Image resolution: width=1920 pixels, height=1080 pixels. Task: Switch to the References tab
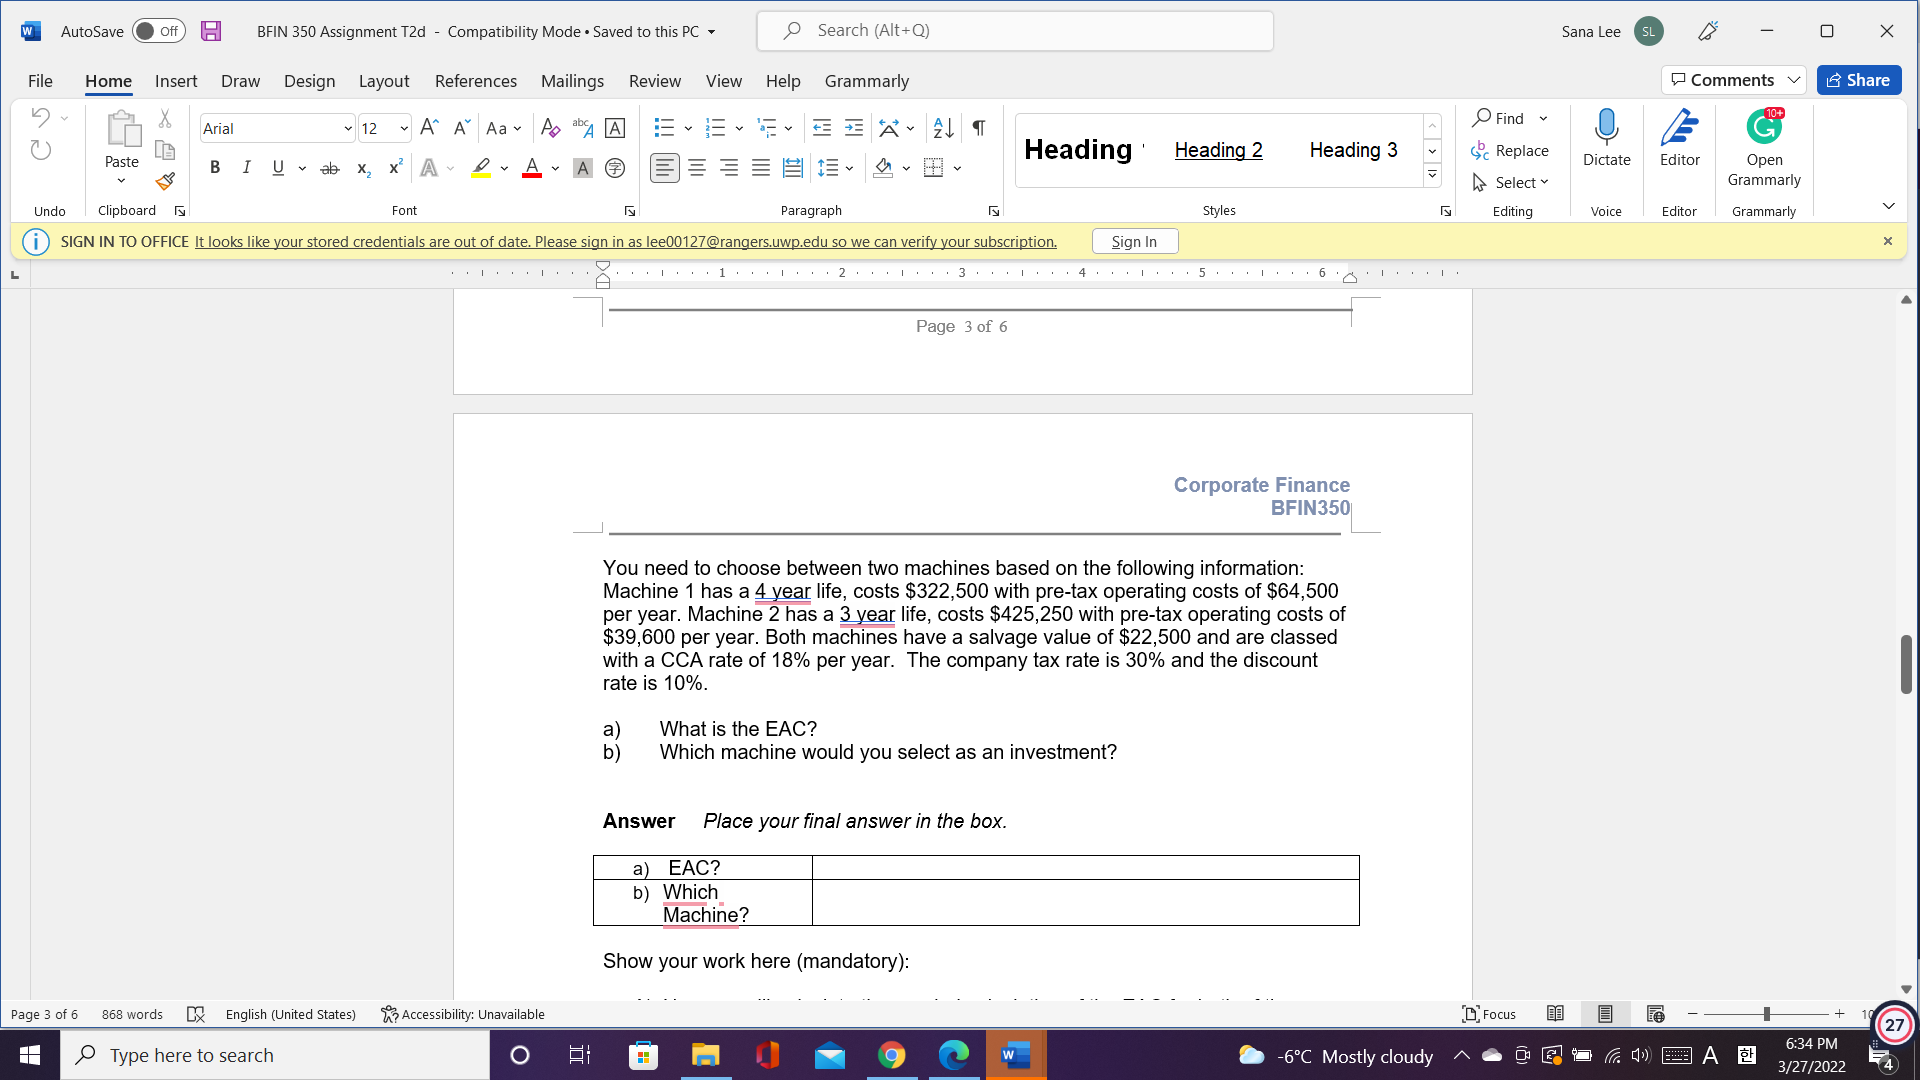pyautogui.click(x=476, y=81)
